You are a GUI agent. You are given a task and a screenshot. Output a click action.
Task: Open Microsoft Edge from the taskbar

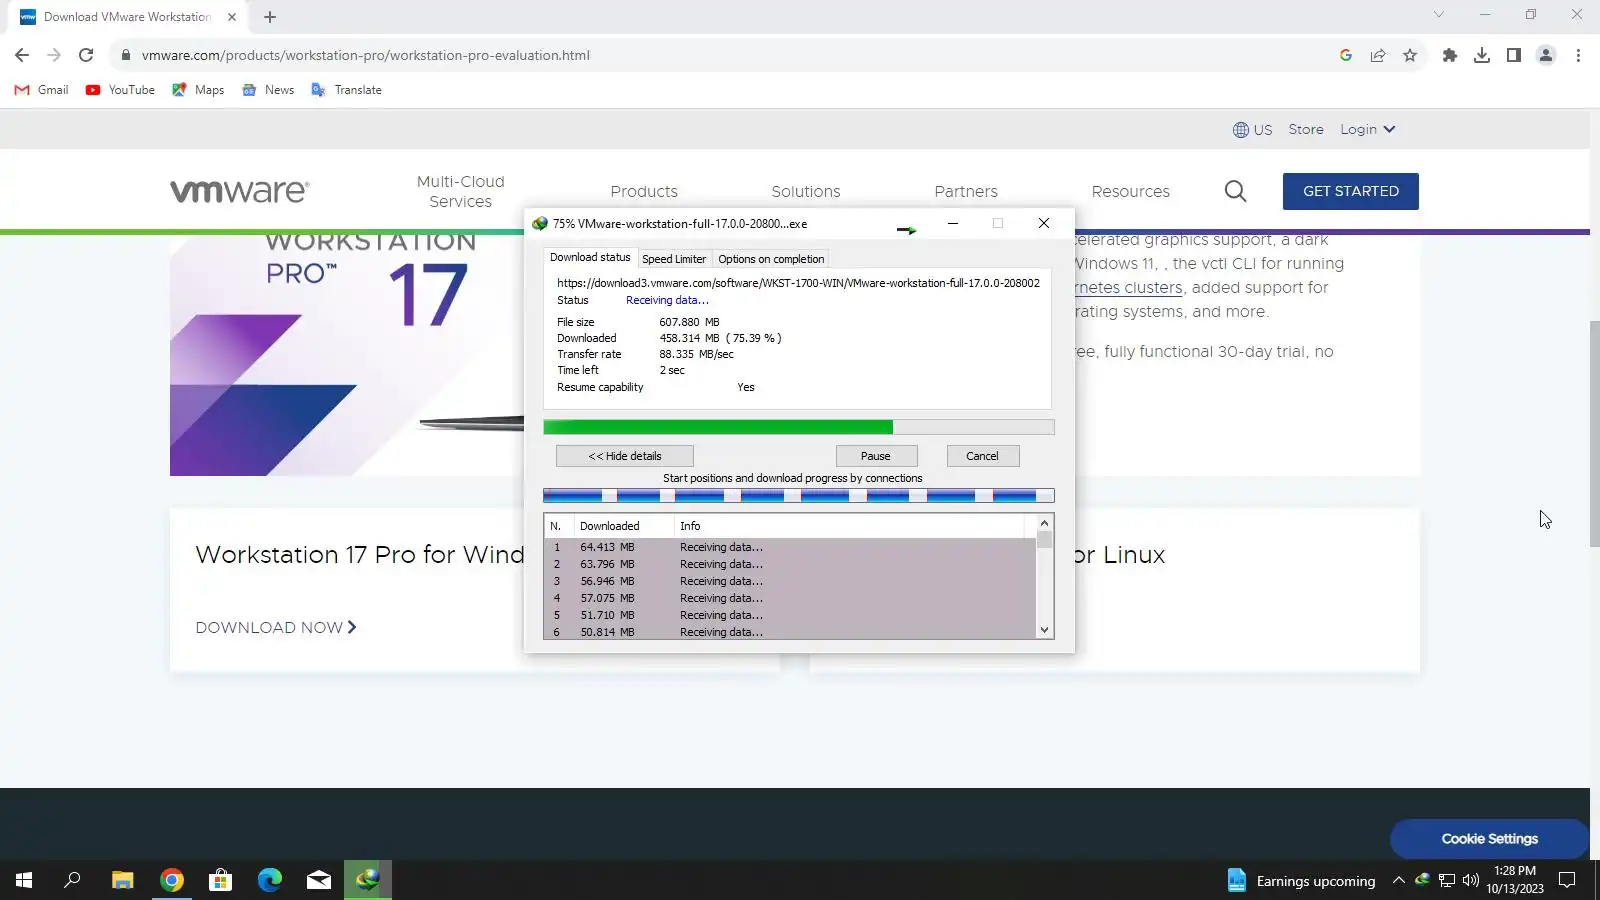pos(270,880)
